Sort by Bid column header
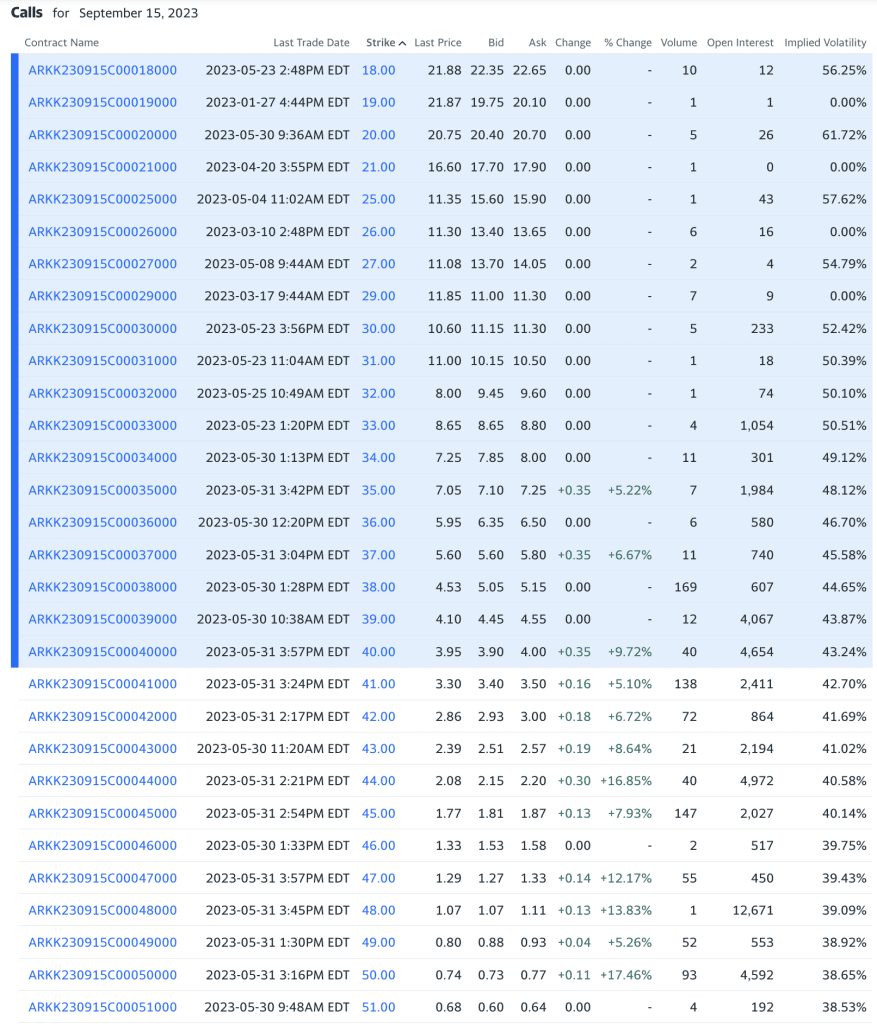 coord(496,42)
